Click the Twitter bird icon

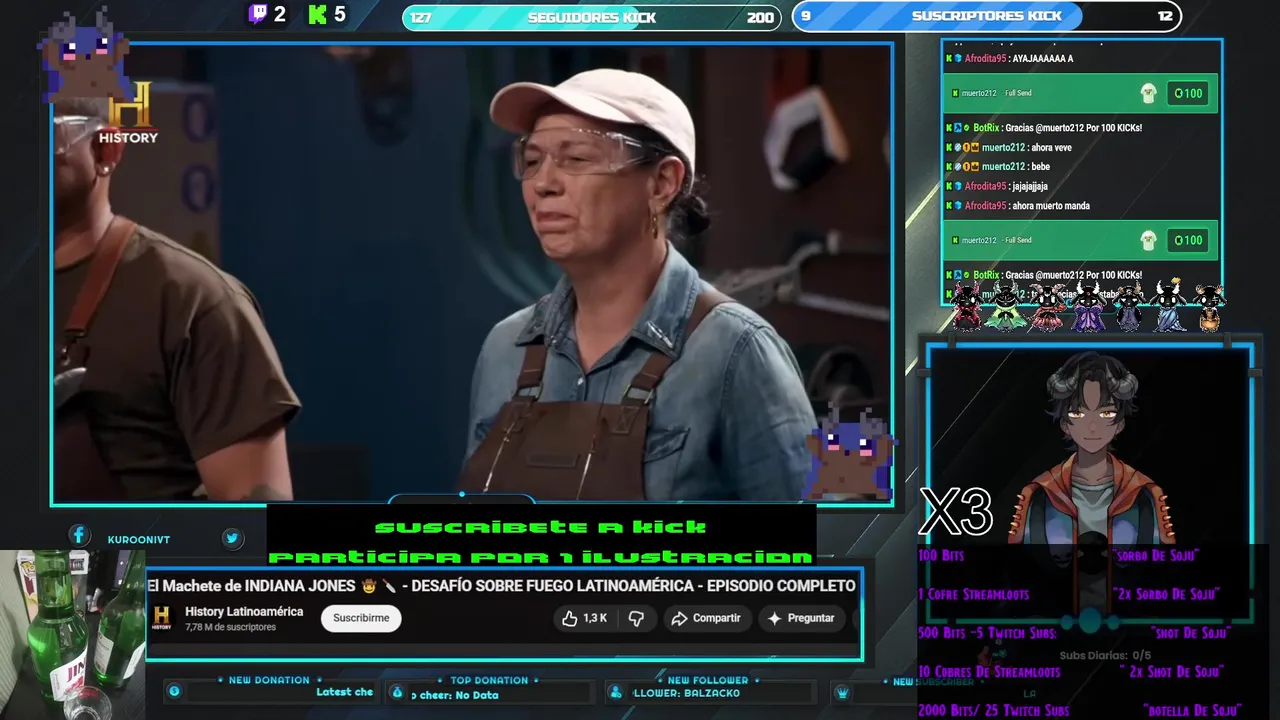point(232,538)
